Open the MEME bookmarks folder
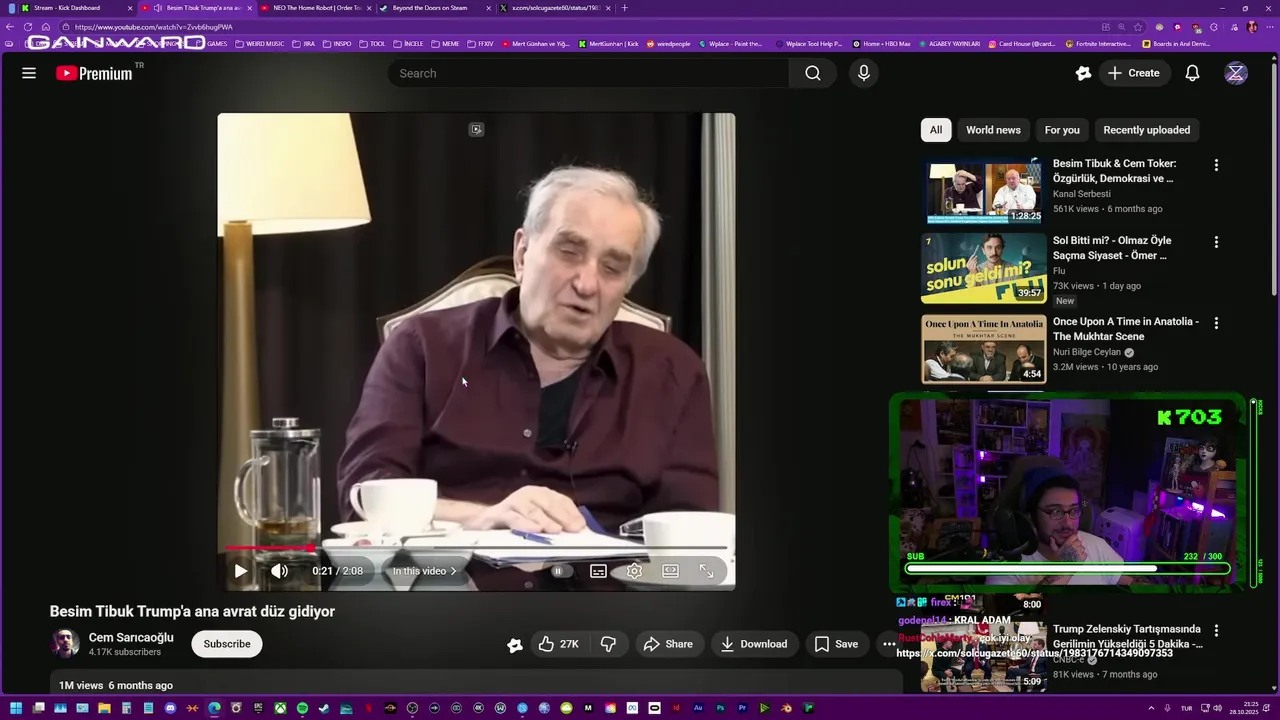Viewport: 1280px width, 720px height. tap(445, 44)
